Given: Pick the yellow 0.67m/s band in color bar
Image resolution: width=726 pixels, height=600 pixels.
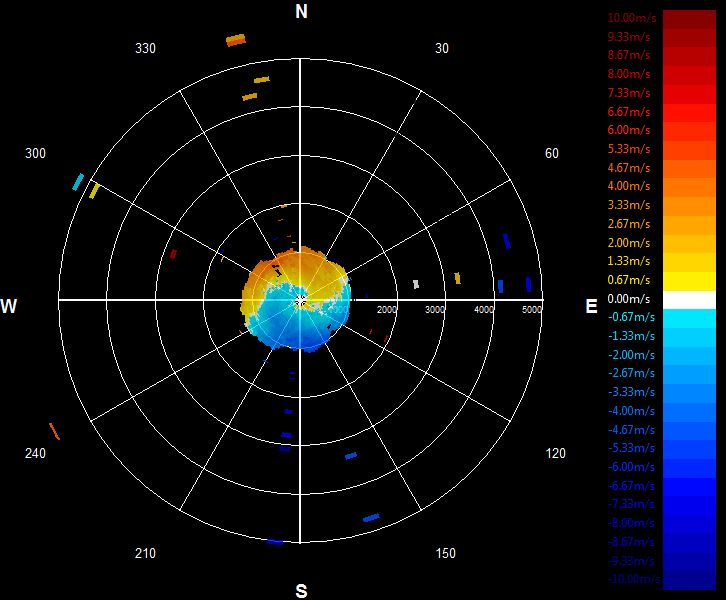Looking at the screenshot, I should coord(689,282).
